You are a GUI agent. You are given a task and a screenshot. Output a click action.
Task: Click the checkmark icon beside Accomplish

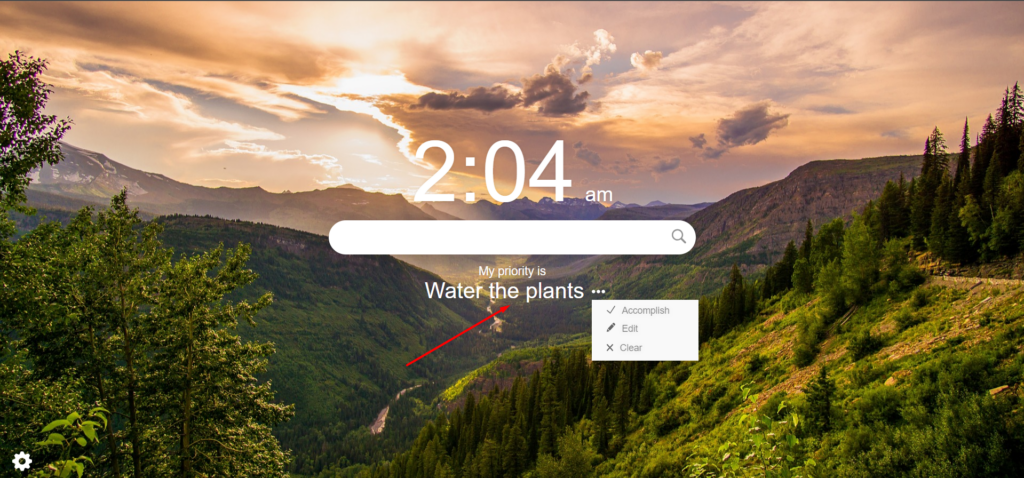(x=611, y=310)
